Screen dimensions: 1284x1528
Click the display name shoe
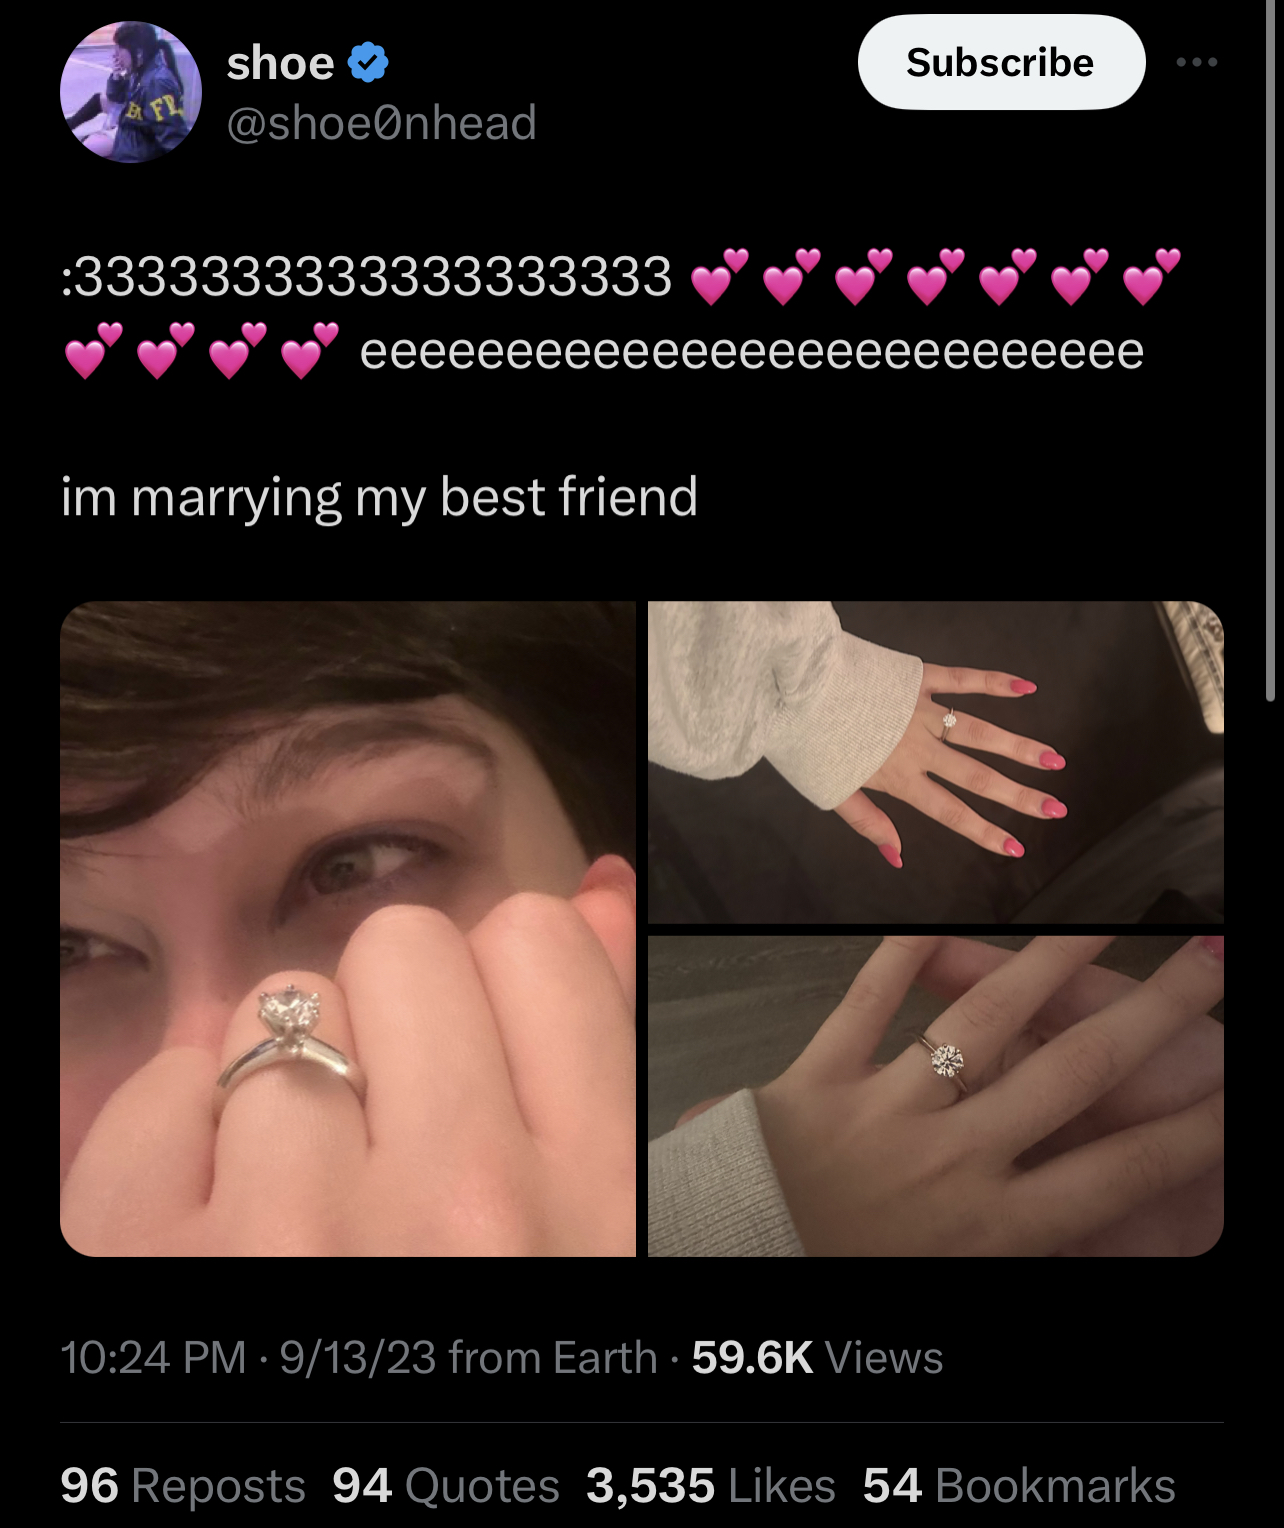pyautogui.click(x=280, y=63)
